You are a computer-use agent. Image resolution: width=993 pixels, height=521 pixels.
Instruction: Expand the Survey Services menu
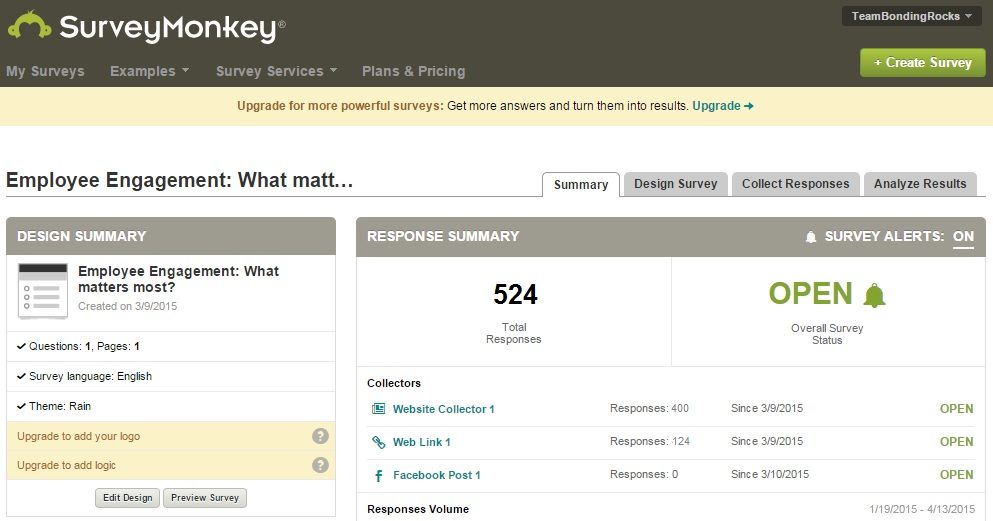point(276,71)
